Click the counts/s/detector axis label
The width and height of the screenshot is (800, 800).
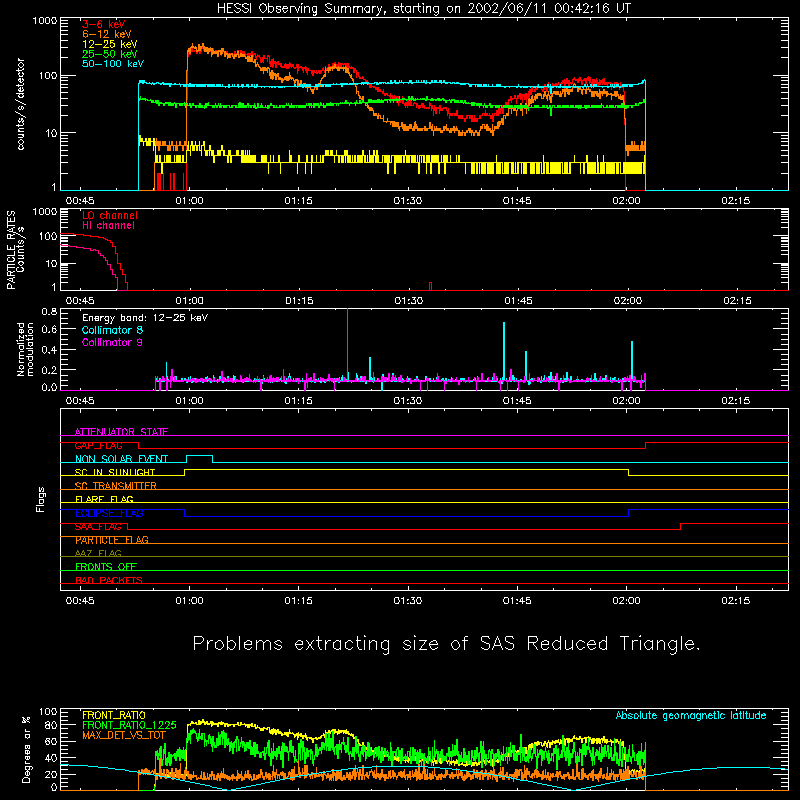point(20,104)
